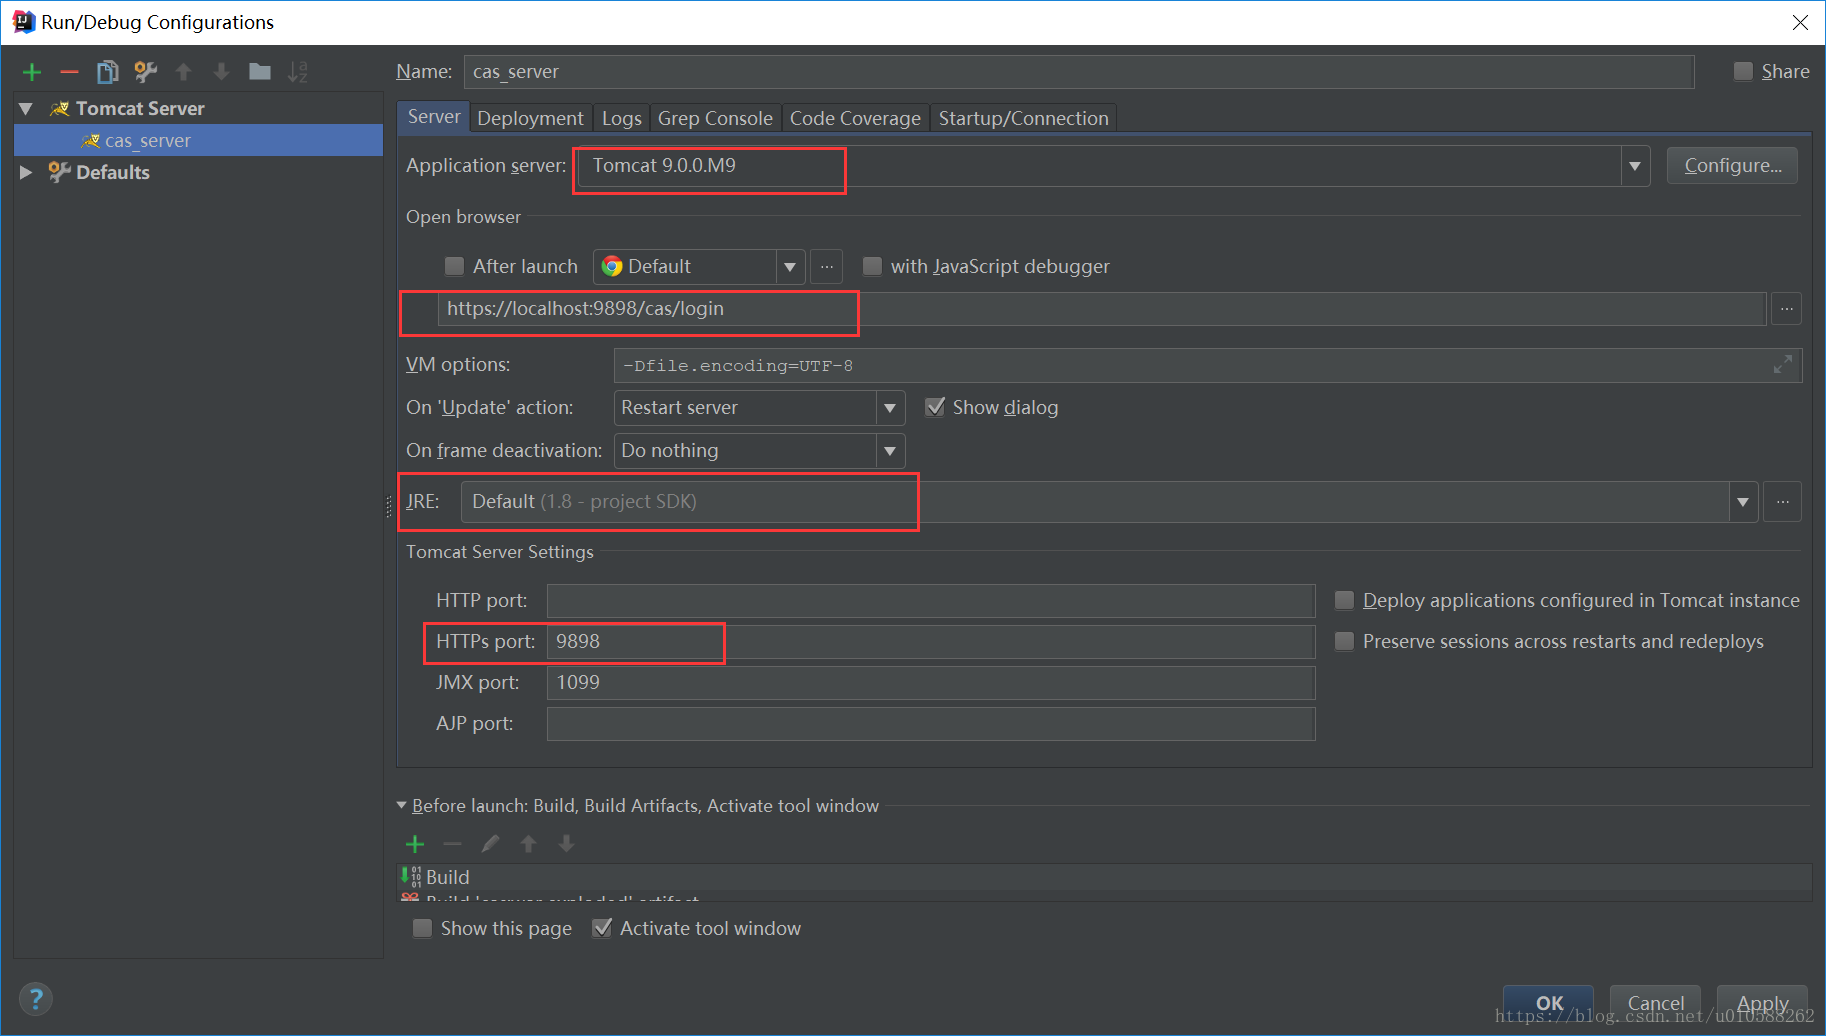Open browser selection ellipsis button
This screenshot has width=1826, height=1036.
coord(826,267)
